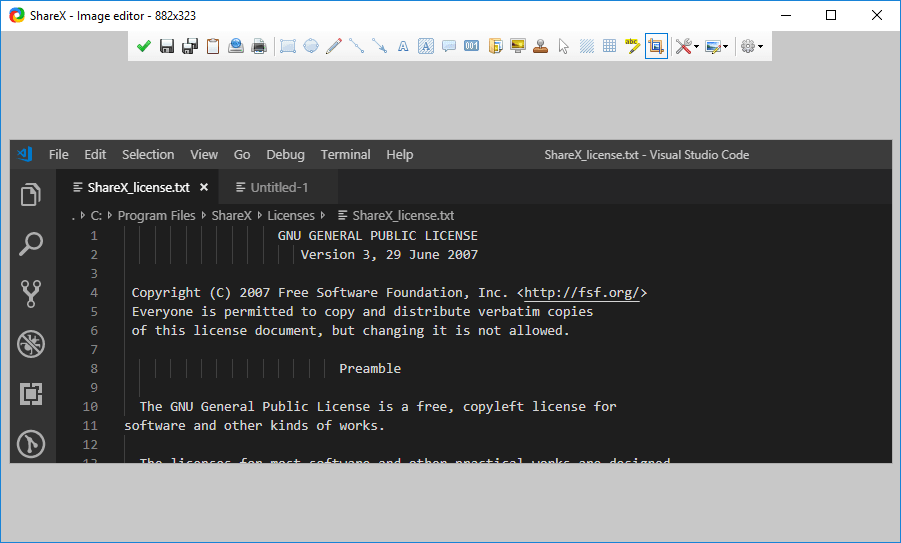Select the Line drawing tool
Screen dimensions: 901x543
coord(357,46)
